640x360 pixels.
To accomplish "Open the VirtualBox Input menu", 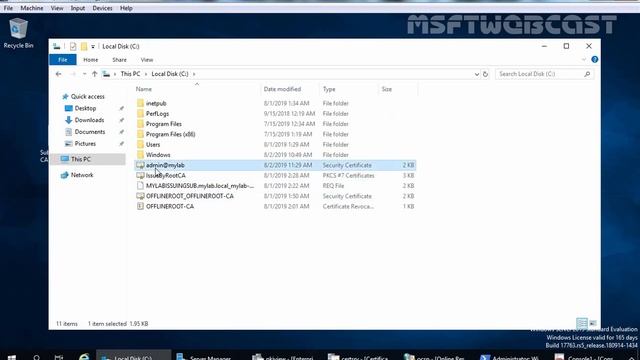I will pos(78,8).
